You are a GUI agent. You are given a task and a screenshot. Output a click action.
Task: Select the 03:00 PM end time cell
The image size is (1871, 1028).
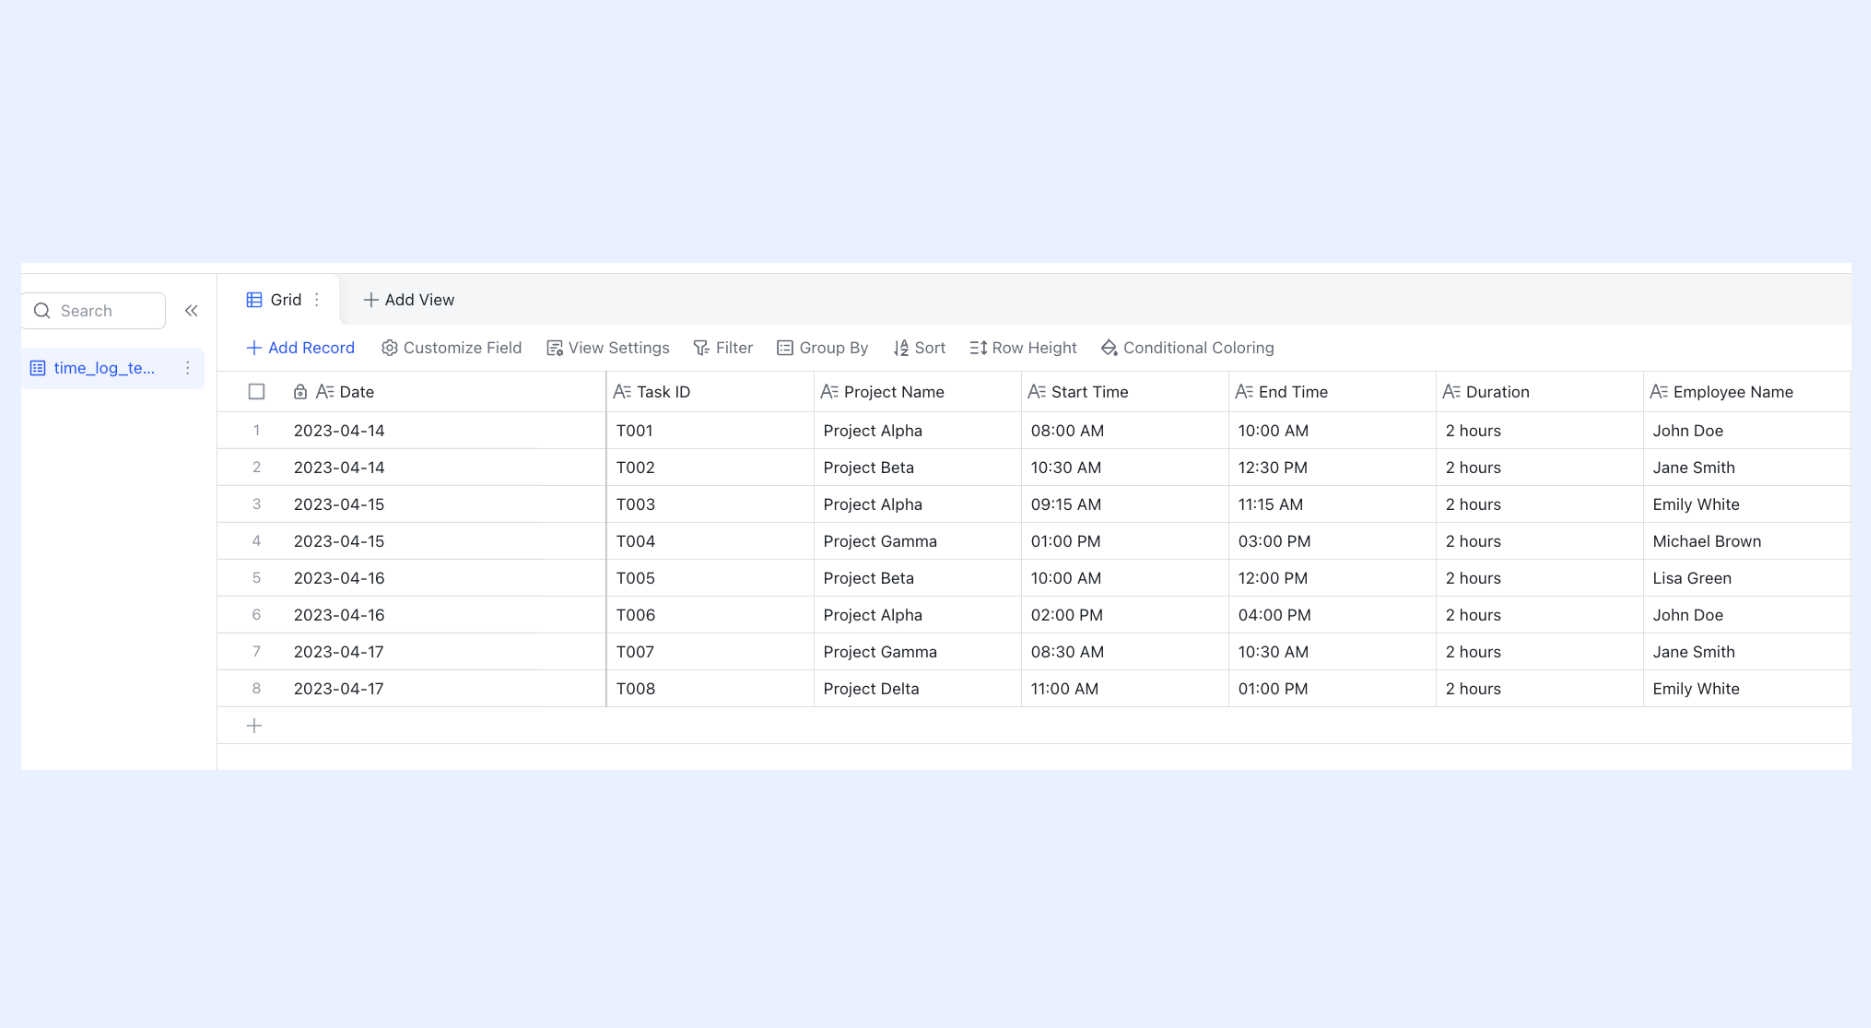point(1332,541)
